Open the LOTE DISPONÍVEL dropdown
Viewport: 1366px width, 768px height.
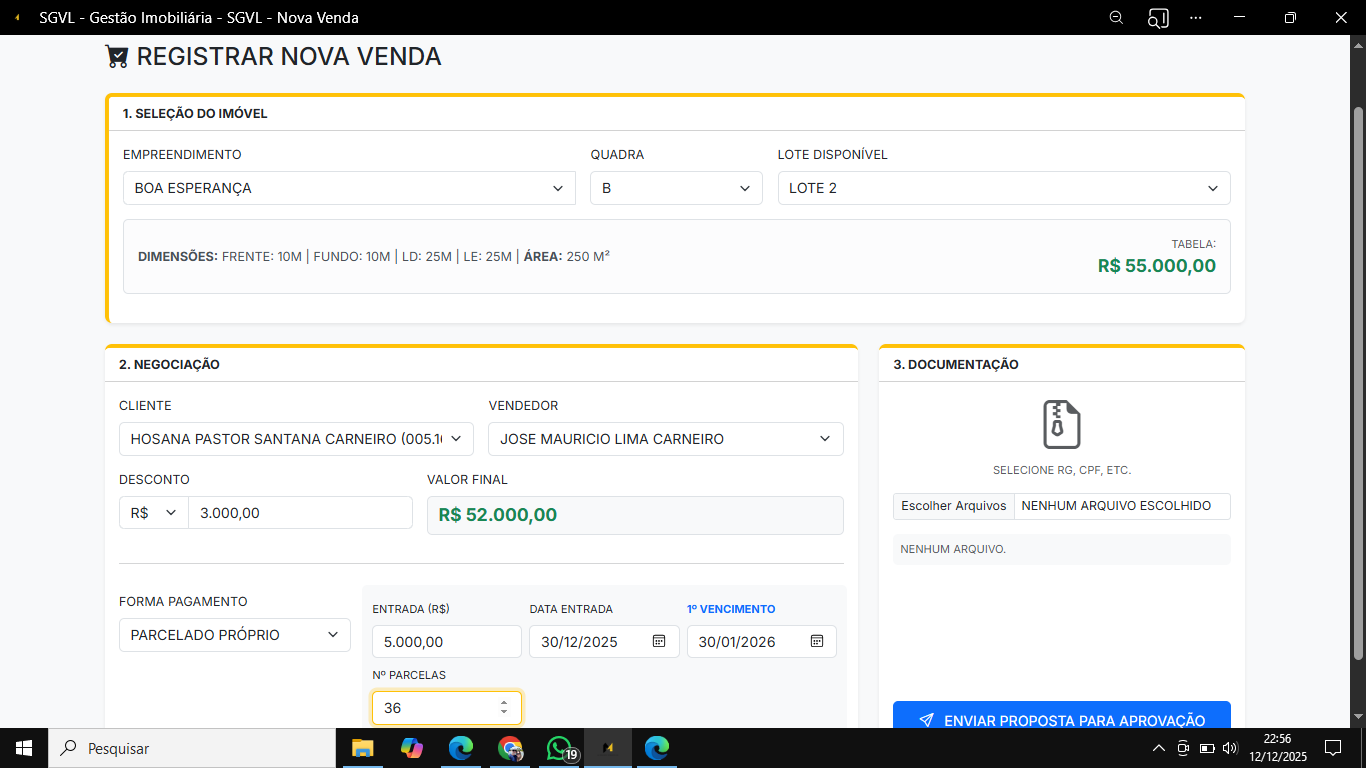pos(1211,188)
